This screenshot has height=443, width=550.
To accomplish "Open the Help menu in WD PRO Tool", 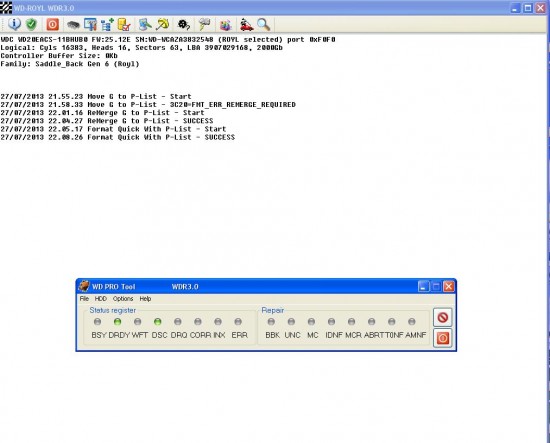I will point(145,299).
